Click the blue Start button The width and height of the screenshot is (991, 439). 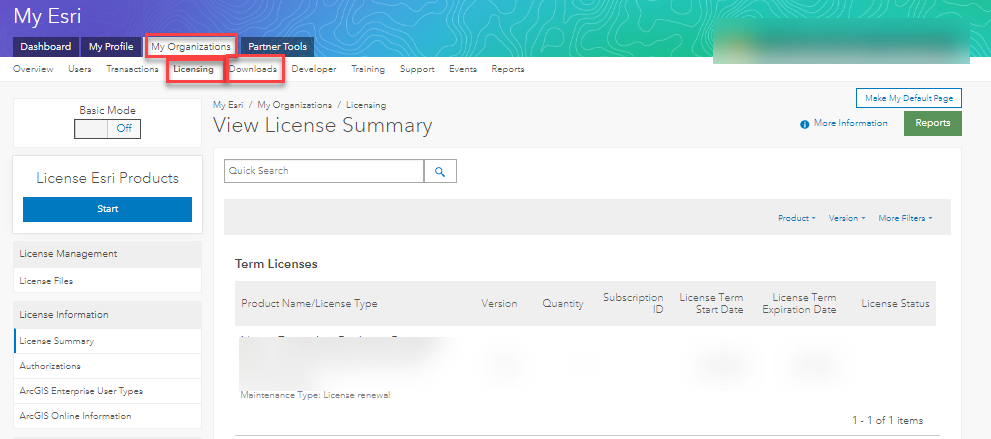point(107,209)
